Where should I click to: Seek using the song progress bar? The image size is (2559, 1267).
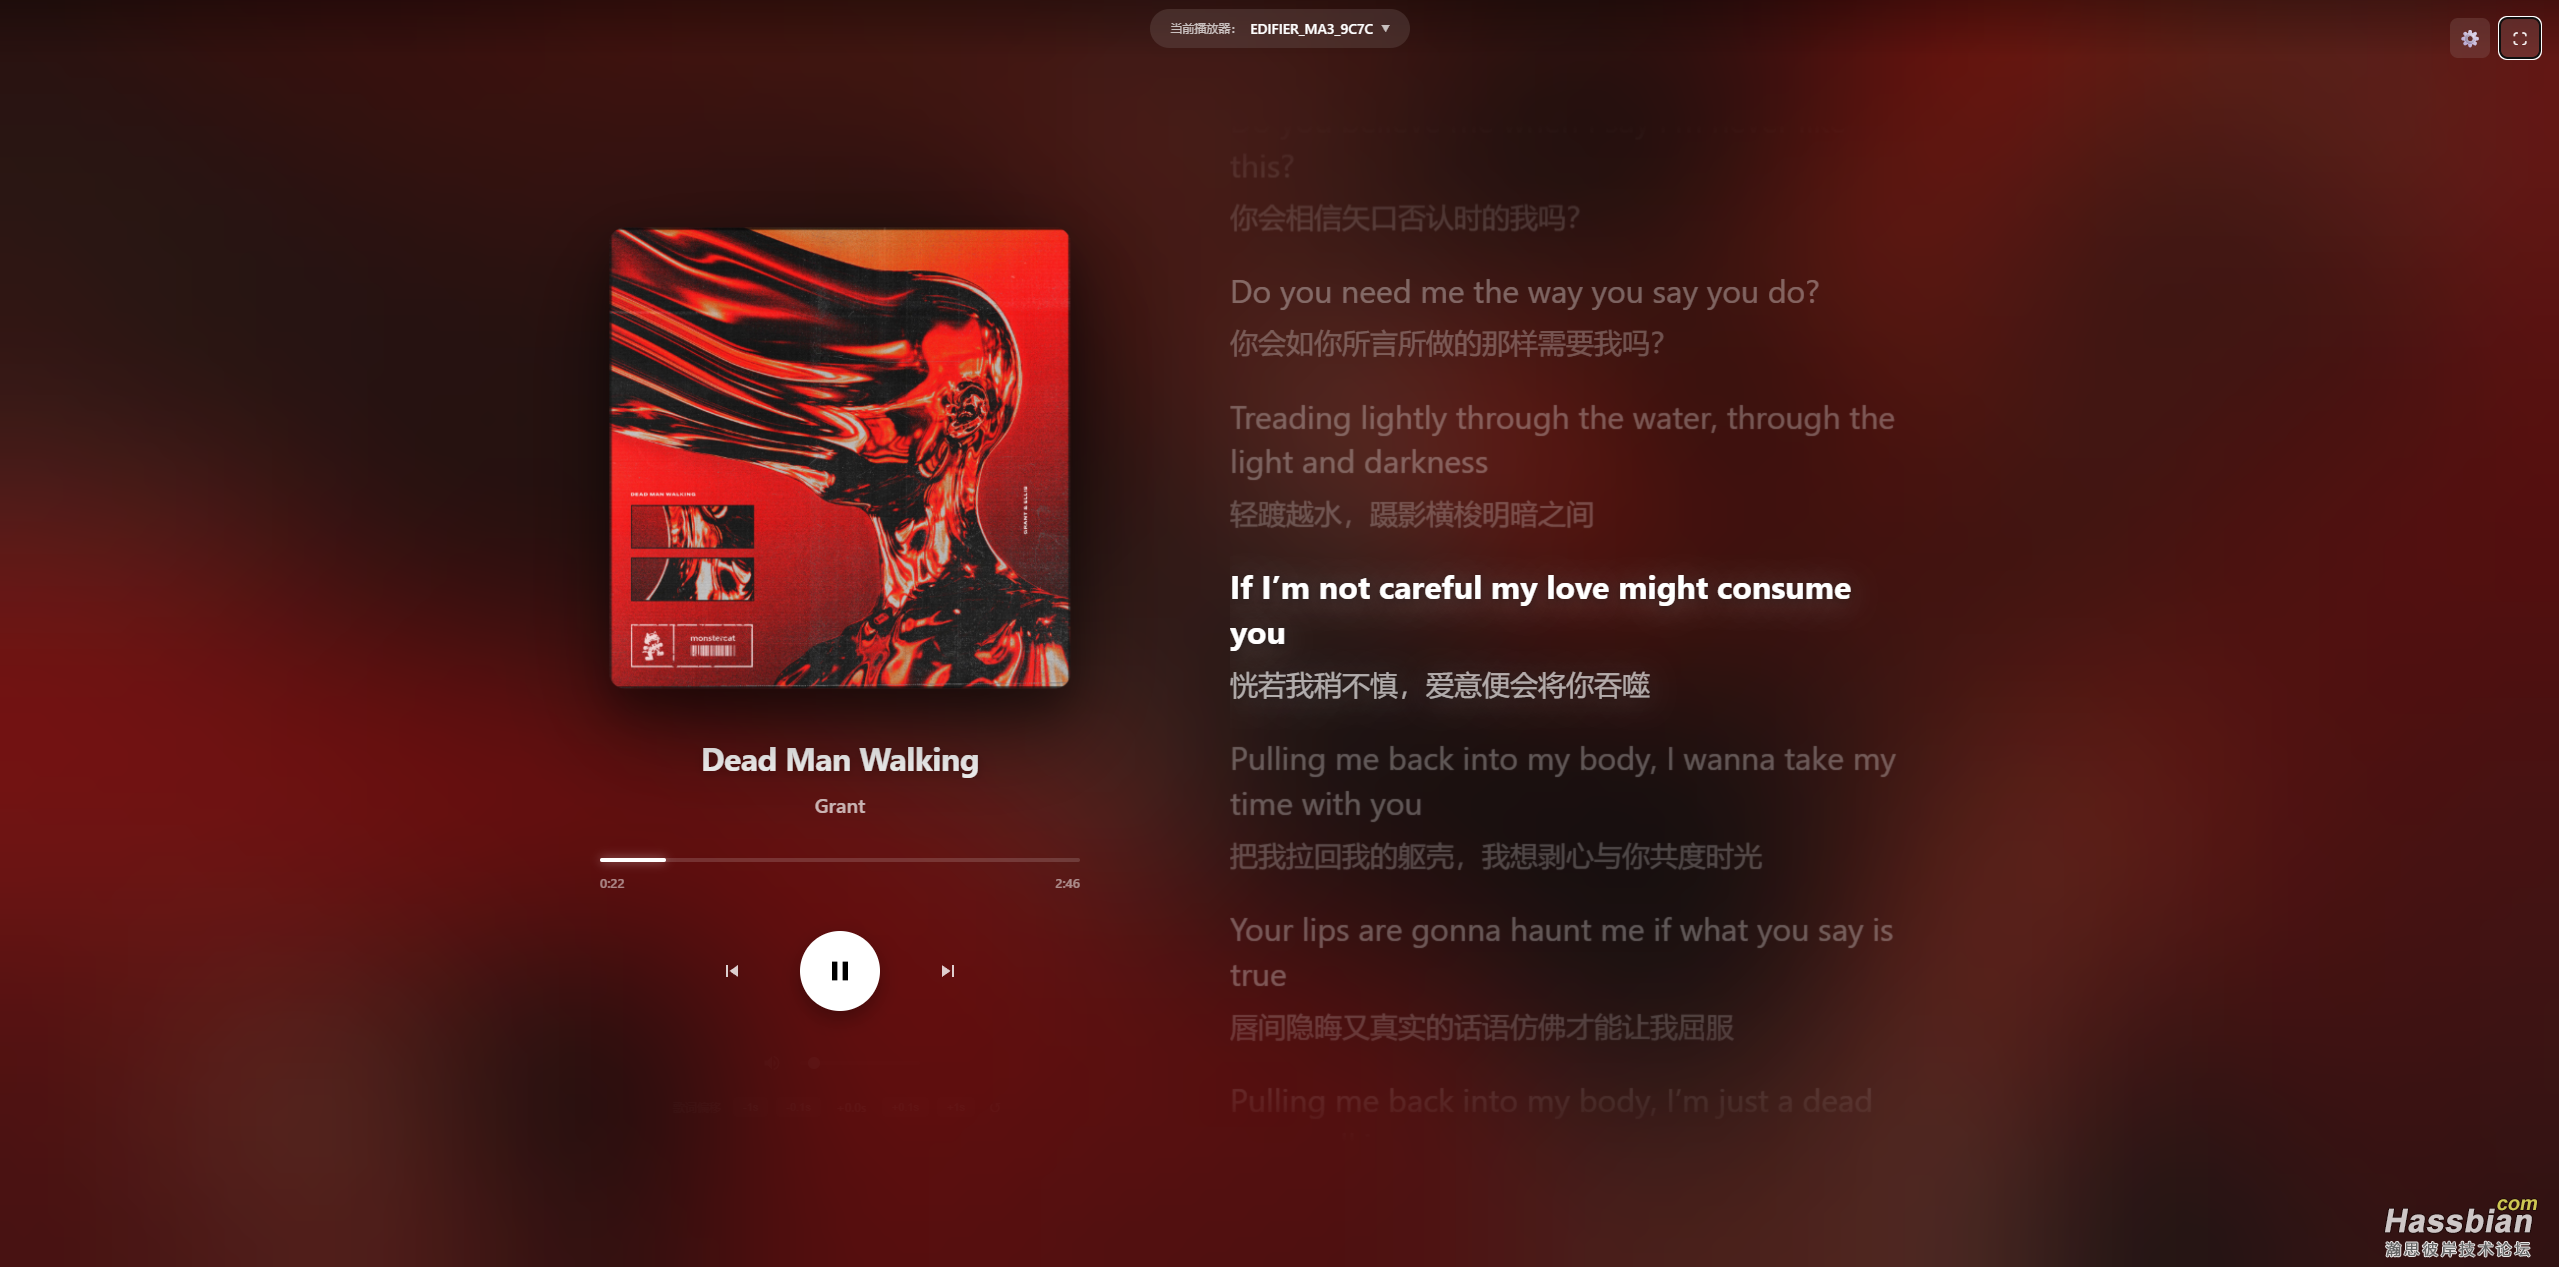point(839,859)
